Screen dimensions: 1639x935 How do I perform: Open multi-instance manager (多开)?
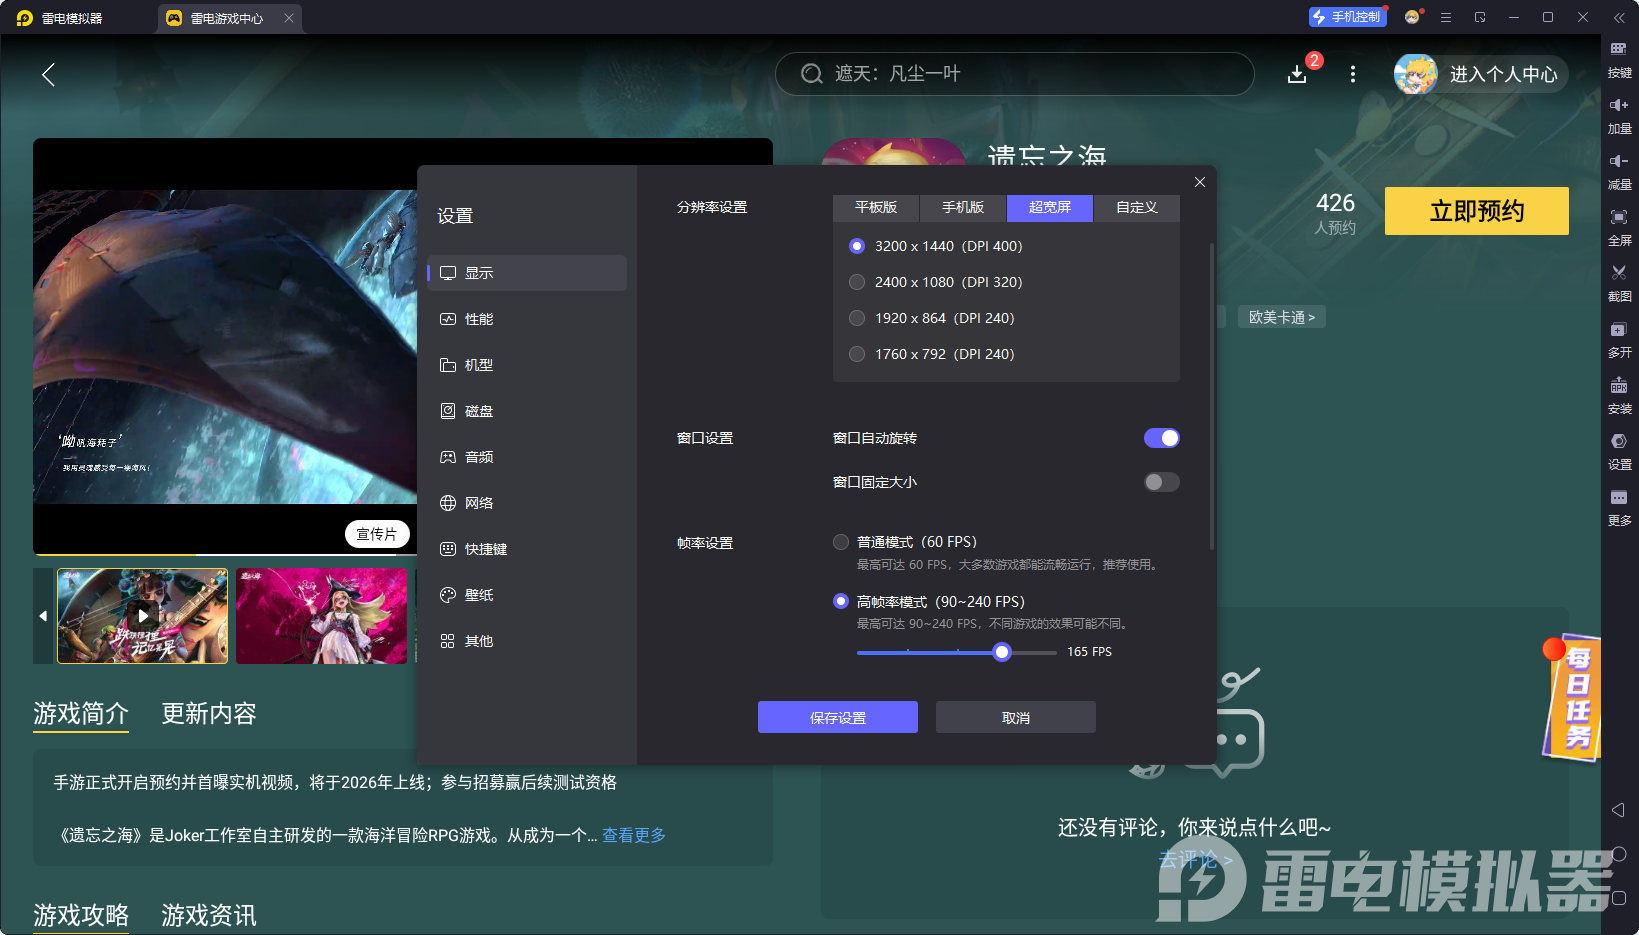[x=1620, y=339]
